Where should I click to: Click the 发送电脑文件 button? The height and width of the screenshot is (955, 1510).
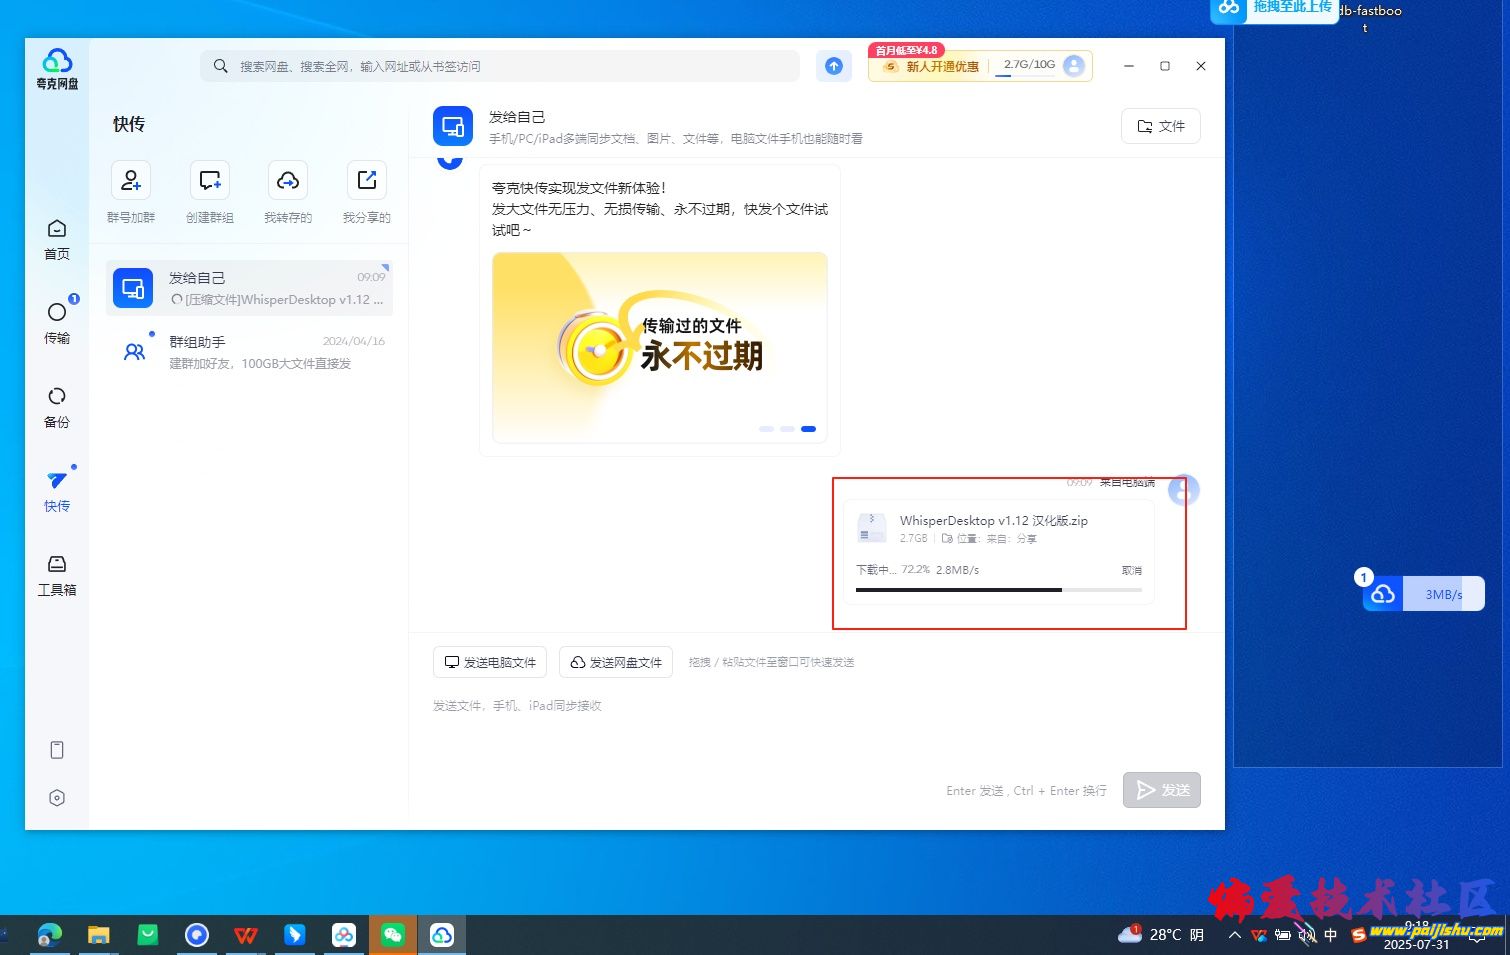(490, 662)
